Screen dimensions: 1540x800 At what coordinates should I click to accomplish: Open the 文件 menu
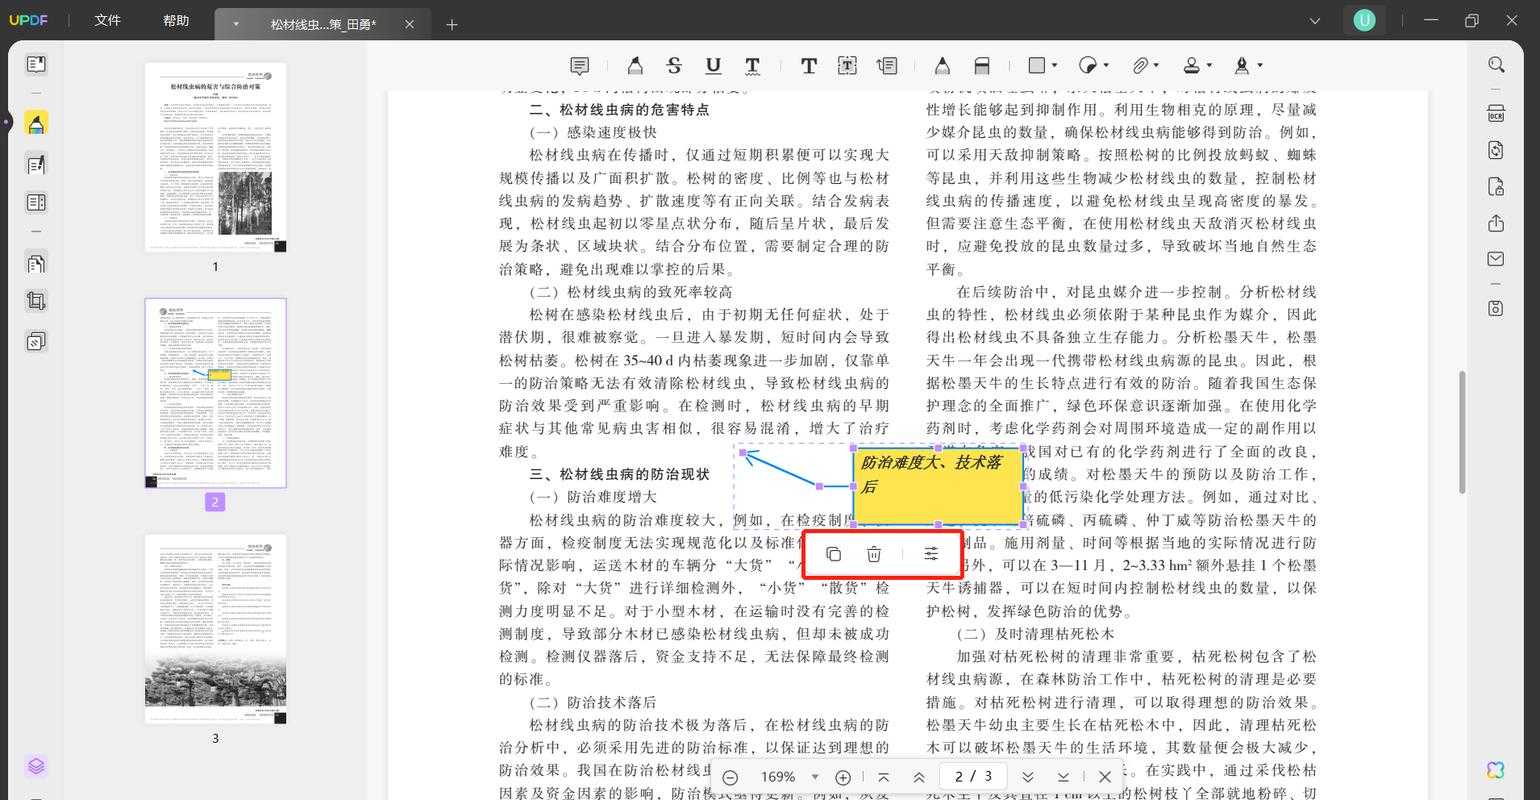click(x=107, y=20)
